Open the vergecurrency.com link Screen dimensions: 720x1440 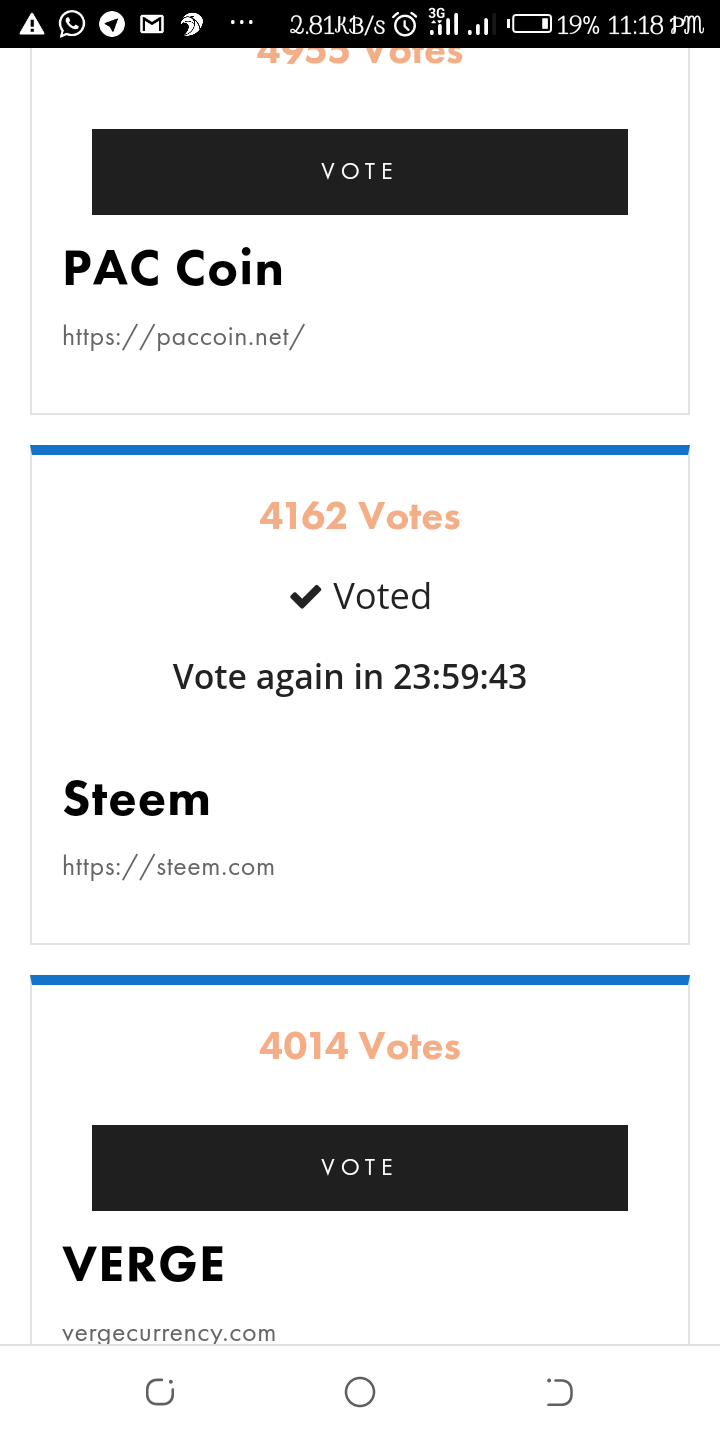coord(169,1333)
